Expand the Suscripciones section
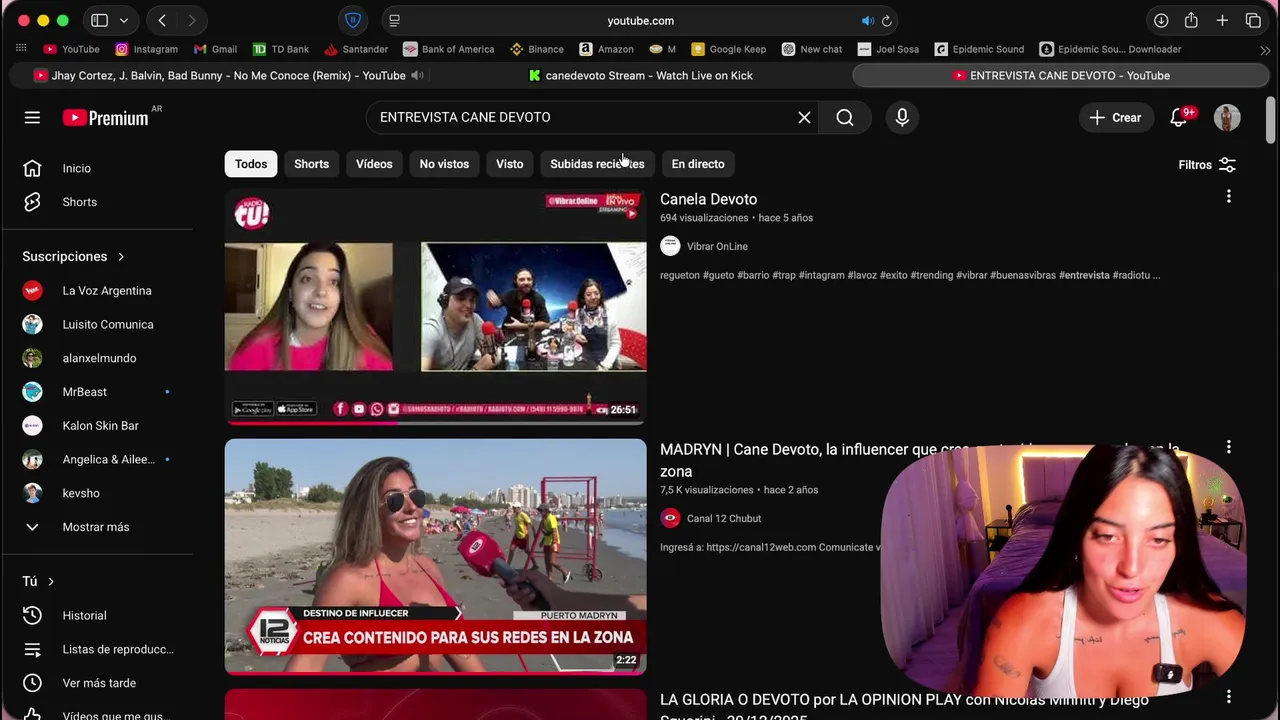The width and height of the screenshot is (1280, 720). [x=74, y=257]
